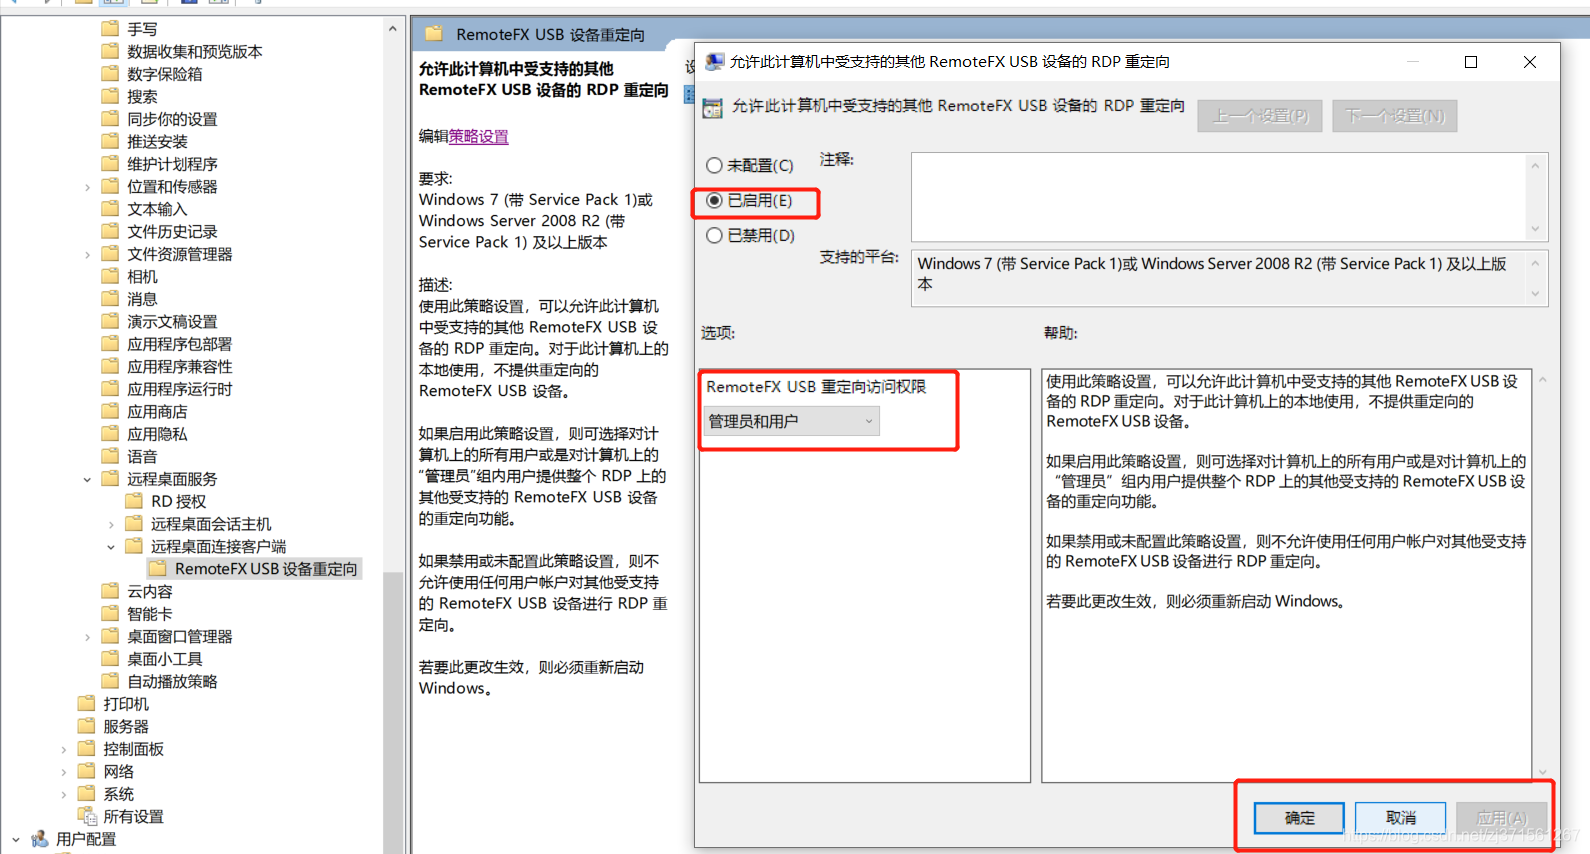Click the 文件历史记录 folder icon
Viewport: 1590px width, 854px height.
110,231
